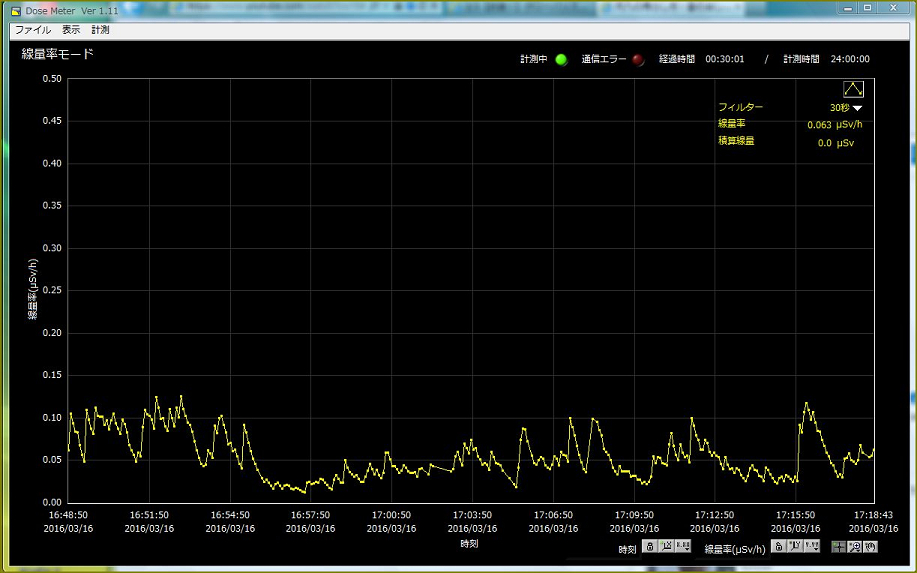This screenshot has width=917, height=573.
Task: Toggle the dose rate axis autoscale lock
Action: [778, 547]
